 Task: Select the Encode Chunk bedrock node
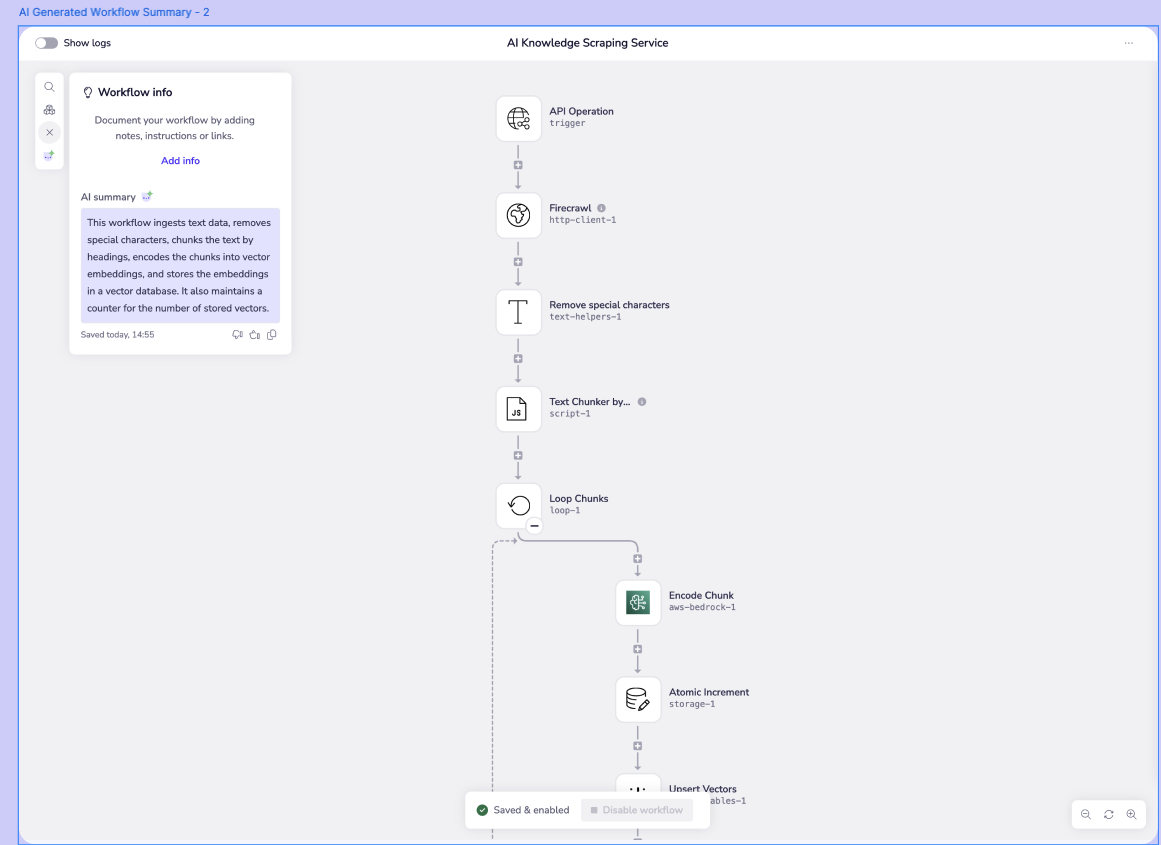click(x=638, y=602)
